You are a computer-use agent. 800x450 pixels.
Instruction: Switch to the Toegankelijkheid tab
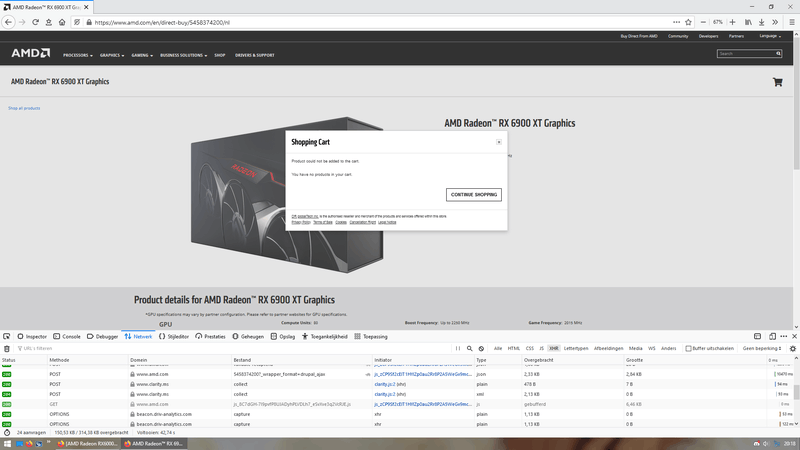[x=324, y=336]
